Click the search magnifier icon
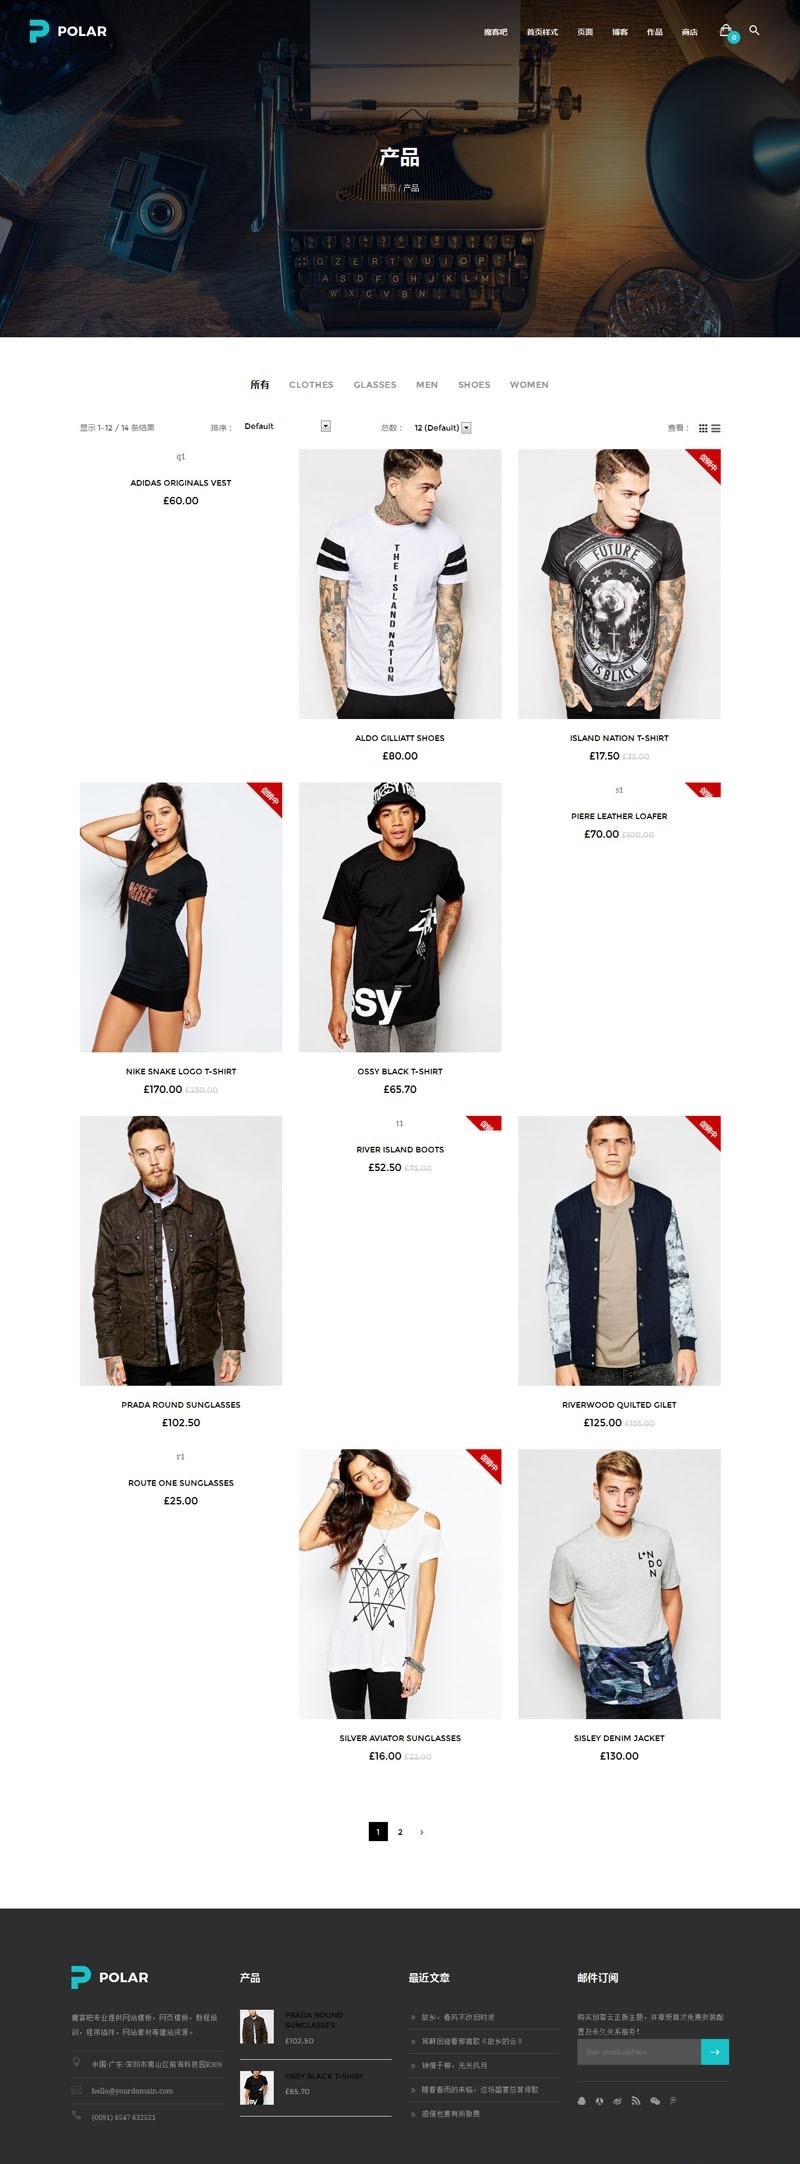Screen dimensions: 800x2164 [x=754, y=30]
